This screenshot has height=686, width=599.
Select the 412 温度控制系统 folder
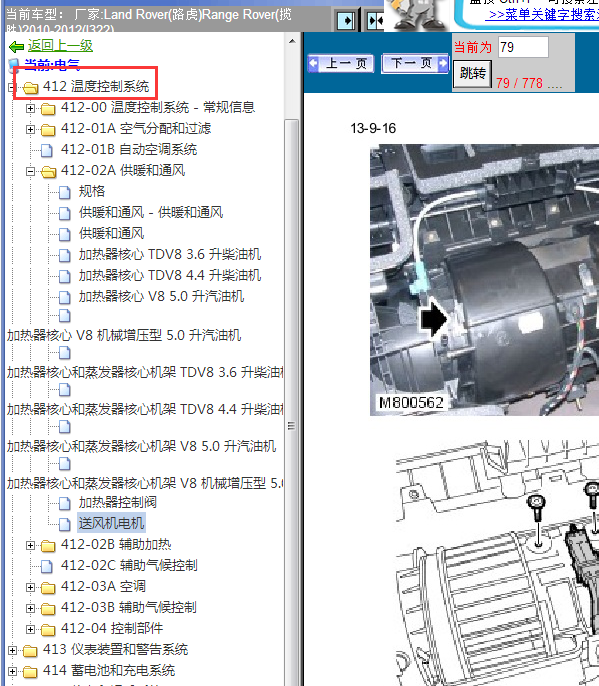coord(96,86)
